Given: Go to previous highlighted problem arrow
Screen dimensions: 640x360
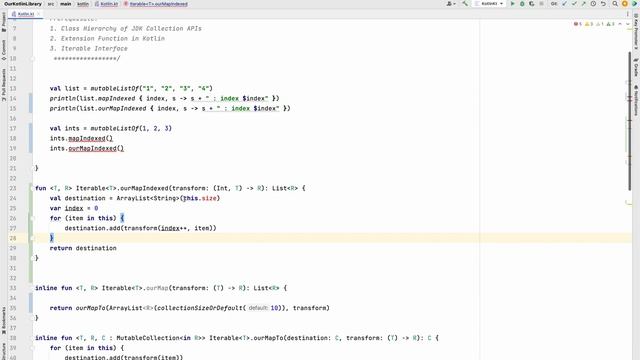Looking at the screenshot, I should (x=620, y=24).
